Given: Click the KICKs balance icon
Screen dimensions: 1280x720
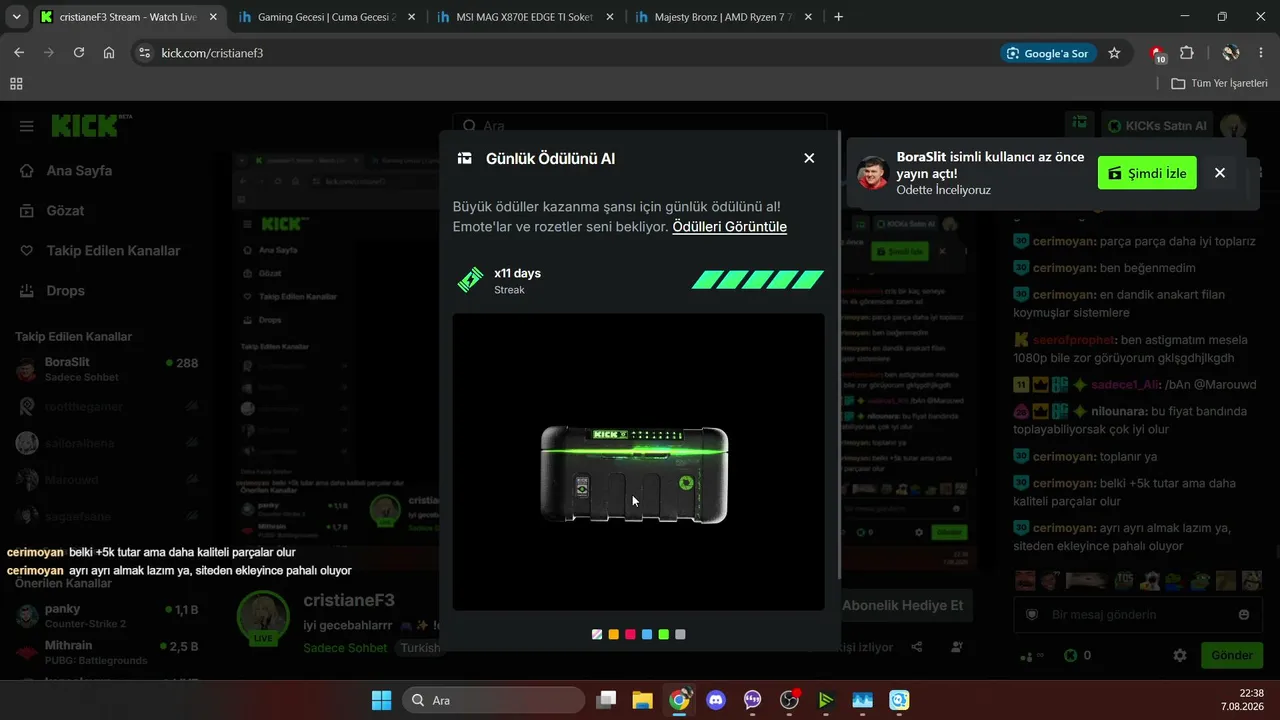Looking at the screenshot, I should (x=1070, y=656).
